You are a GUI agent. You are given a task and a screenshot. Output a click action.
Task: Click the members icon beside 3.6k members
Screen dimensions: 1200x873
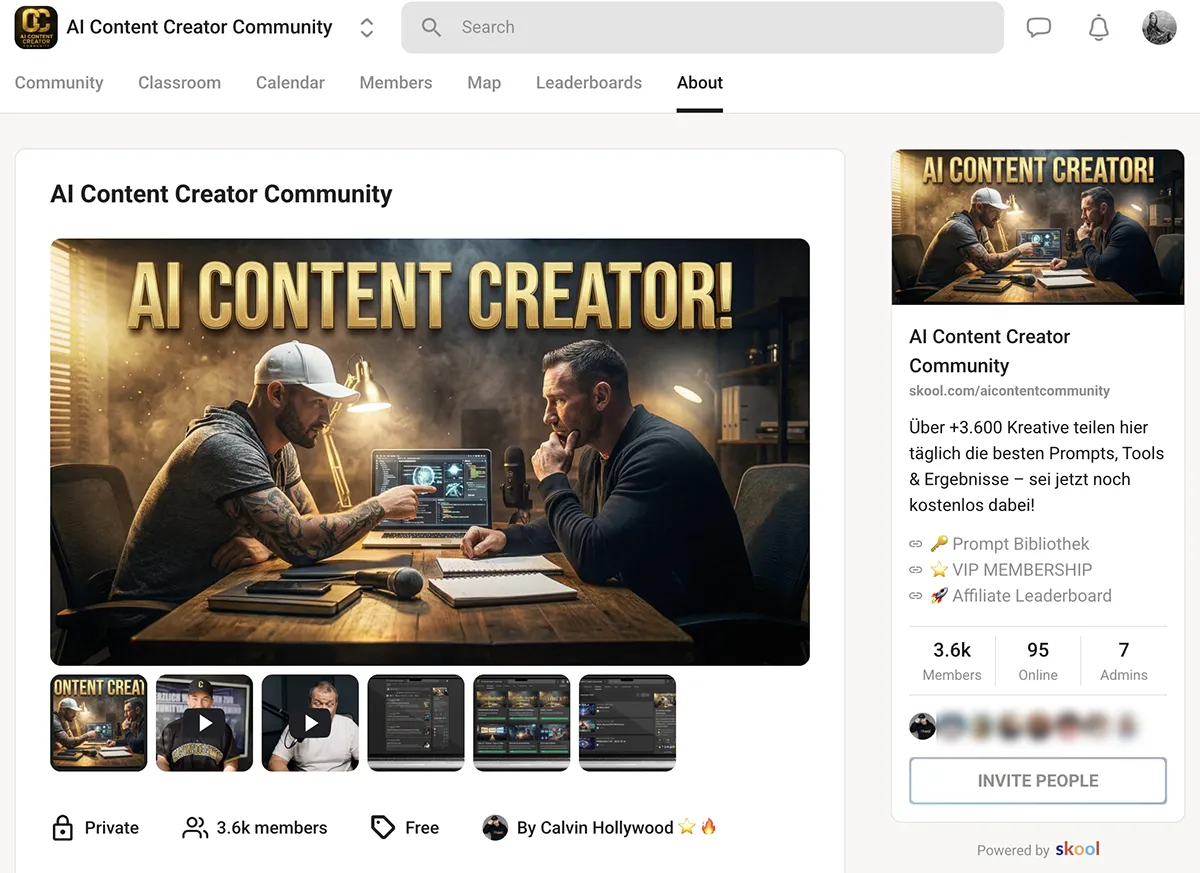[195, 827]
